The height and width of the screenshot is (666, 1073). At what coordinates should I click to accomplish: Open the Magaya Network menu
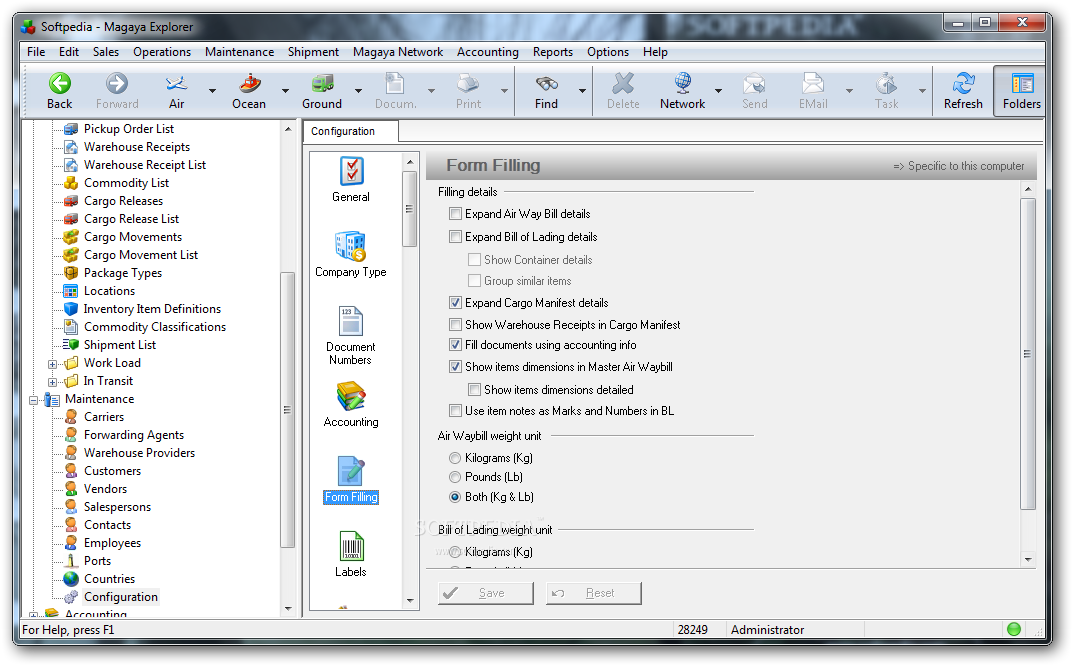(398, 52)
